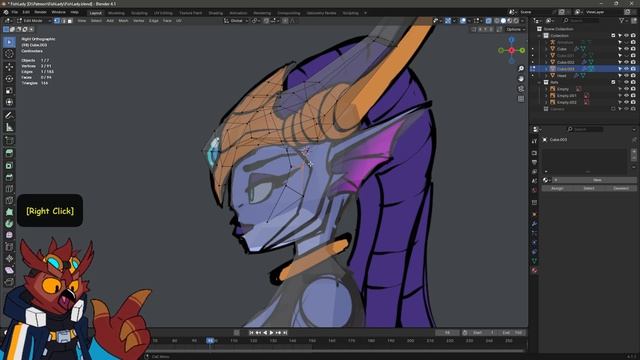Screen dimensions: 640x360
Task: Select the Knife tool
Action: (9, 200)
